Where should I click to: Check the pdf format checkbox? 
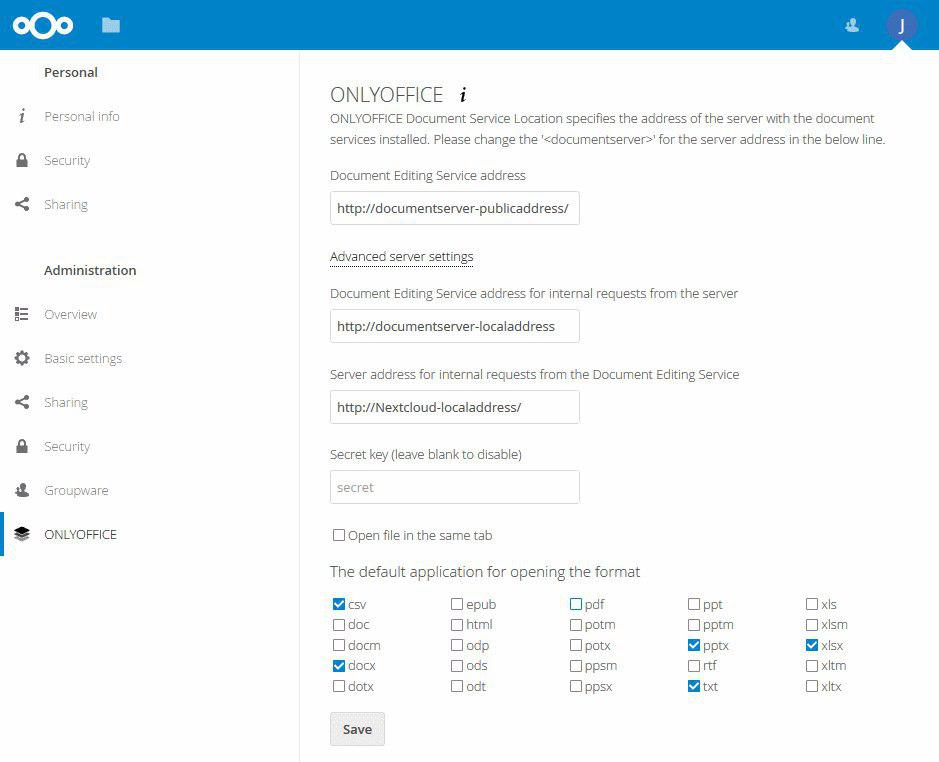click(x=576, y=604)
